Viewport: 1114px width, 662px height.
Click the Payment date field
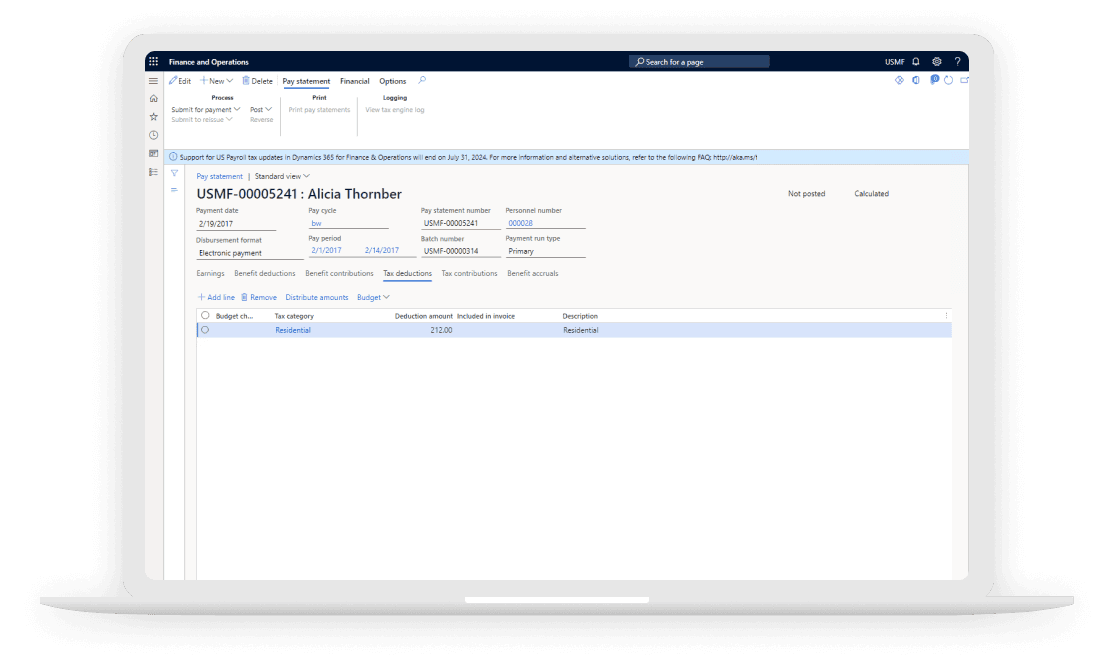click(236, 224)
